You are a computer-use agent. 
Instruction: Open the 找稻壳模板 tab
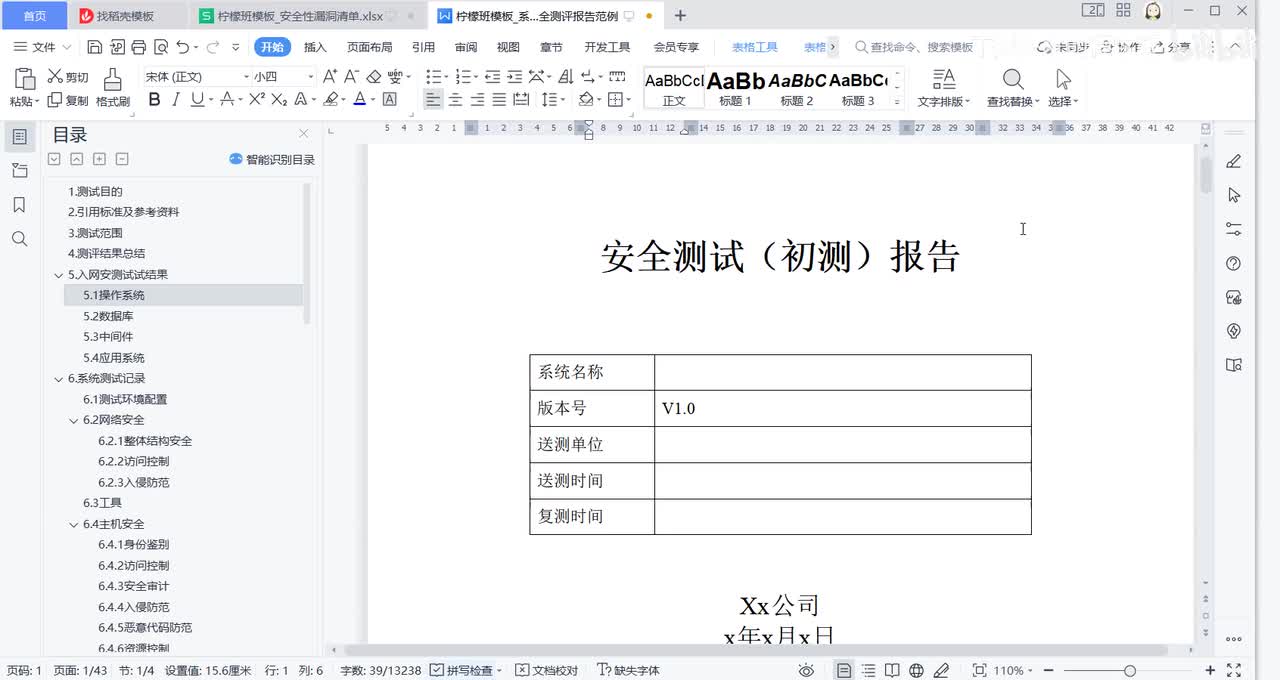(125, 16)
